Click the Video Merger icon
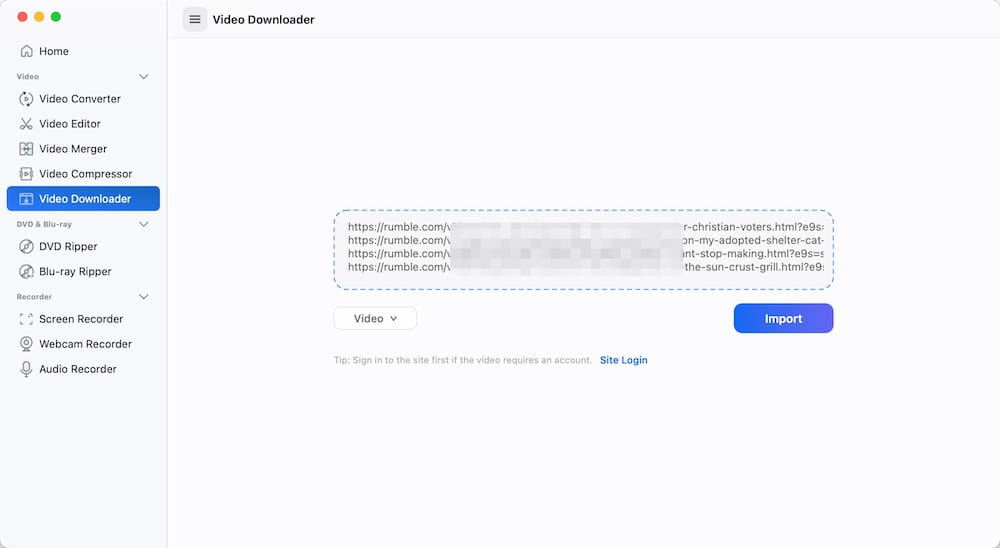The height and width of the screenshot is (548, 1000). 26,149
